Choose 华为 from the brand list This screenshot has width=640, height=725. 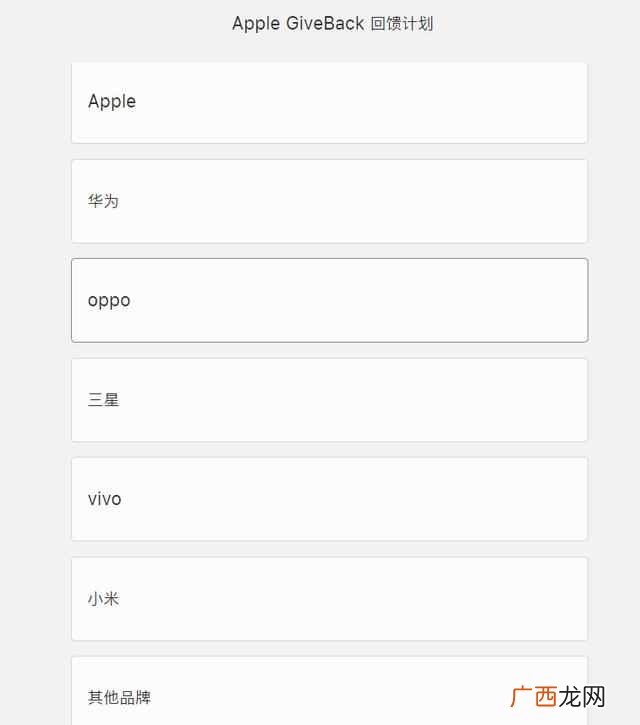click(329, 201)
